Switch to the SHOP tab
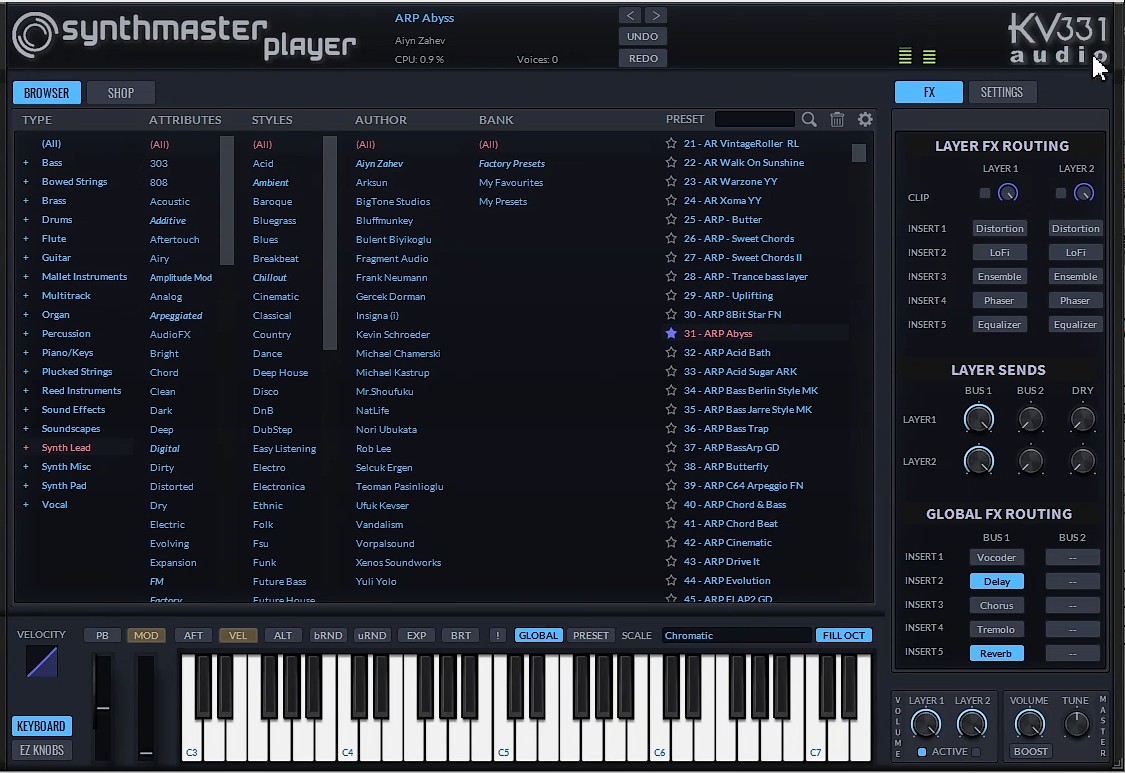This screenshot has height=773, width=1125. [x=120, y=92]
